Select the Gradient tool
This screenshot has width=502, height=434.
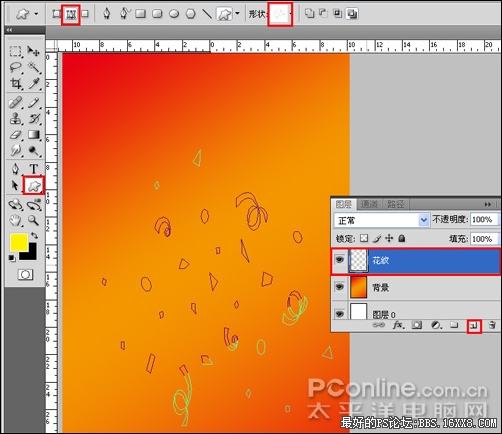34,135
